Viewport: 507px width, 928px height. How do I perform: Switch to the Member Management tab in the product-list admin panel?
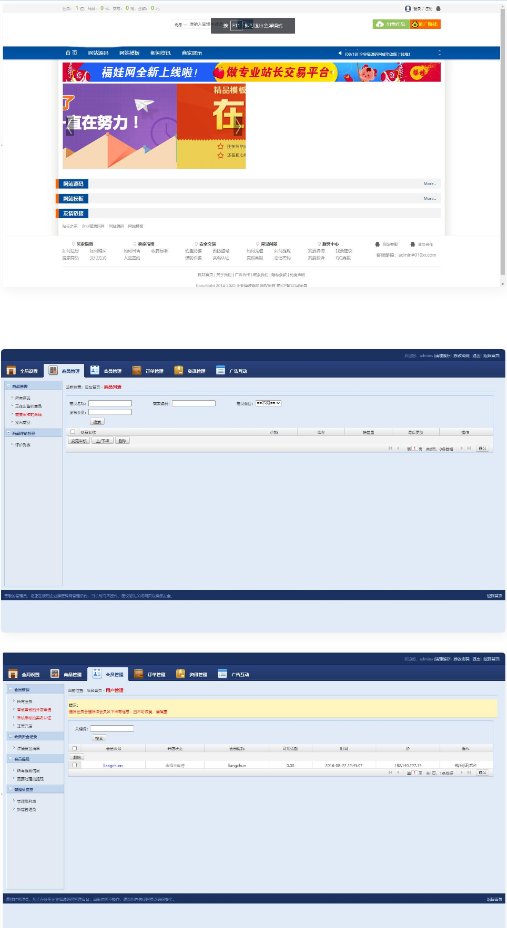point(107,370)
